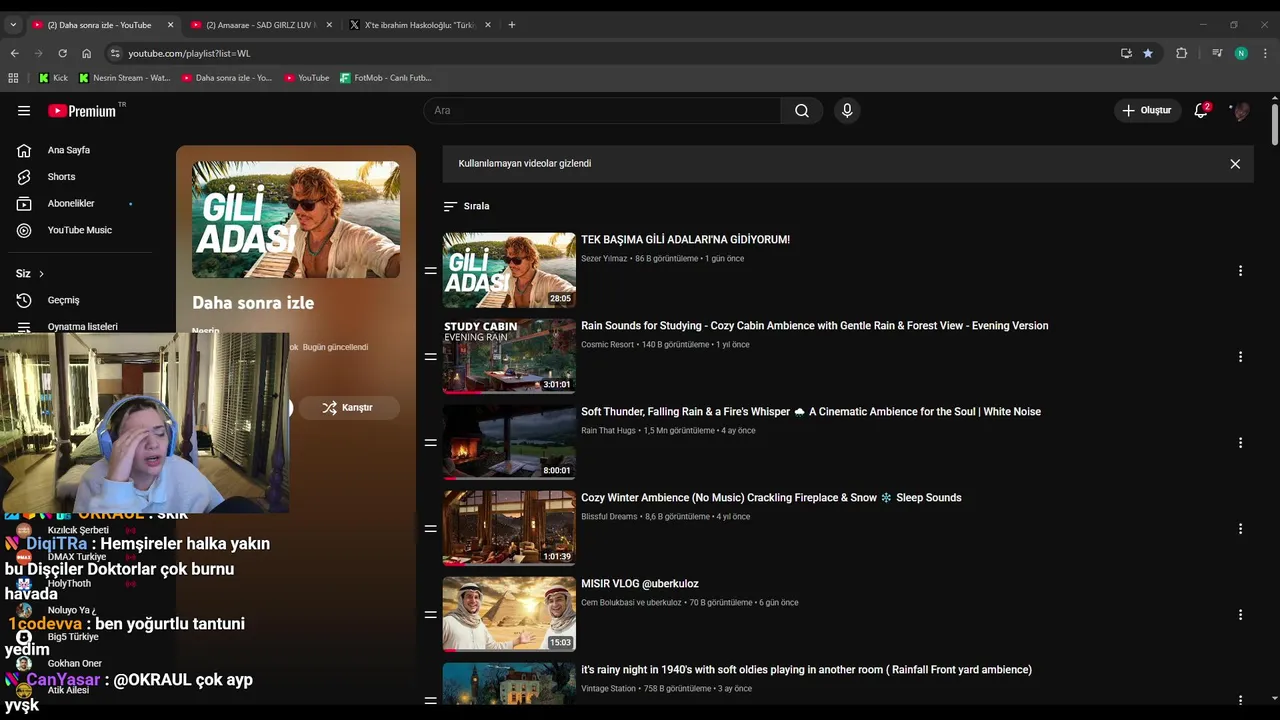Viewport: 1280px width, 720px height.
Task: Open the Sırala sort dropdown
Action: tap(467, 206)
